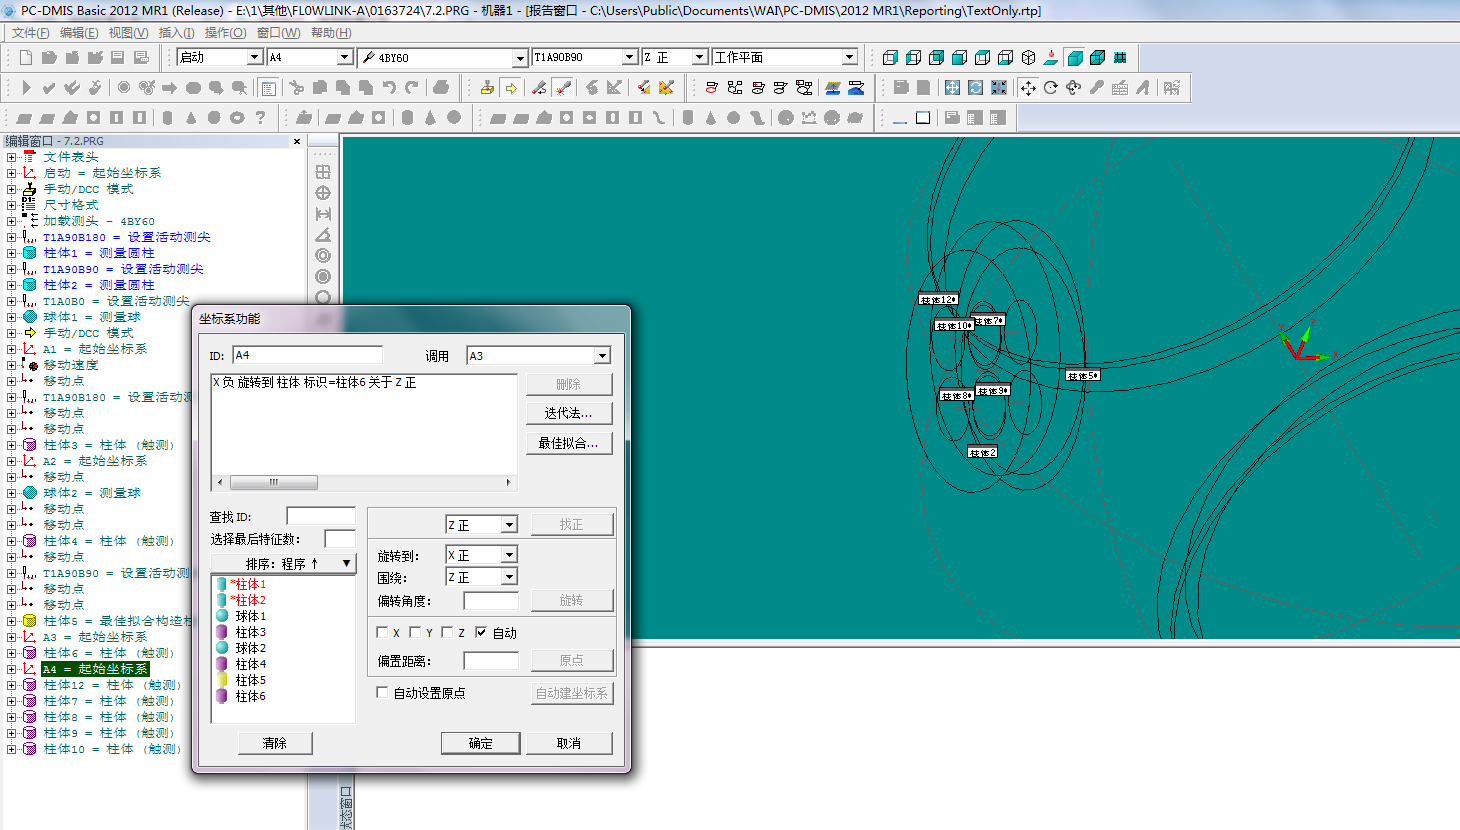This screenshot has width=1460, height=830.
Task: Click the alignment list horizontal scrollbar
Action: pyautogui.click(x=364, y=482)
